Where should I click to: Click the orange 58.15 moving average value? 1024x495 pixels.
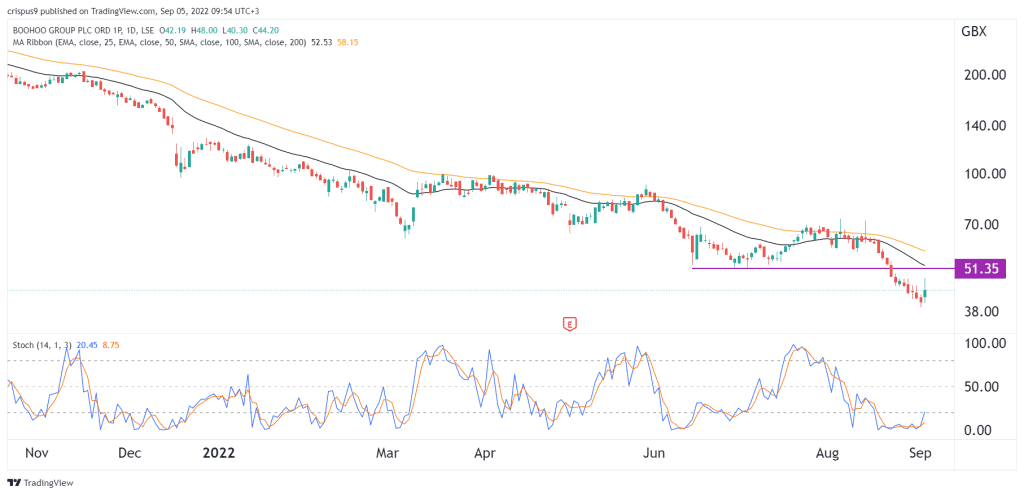click(x=347, y=42)
